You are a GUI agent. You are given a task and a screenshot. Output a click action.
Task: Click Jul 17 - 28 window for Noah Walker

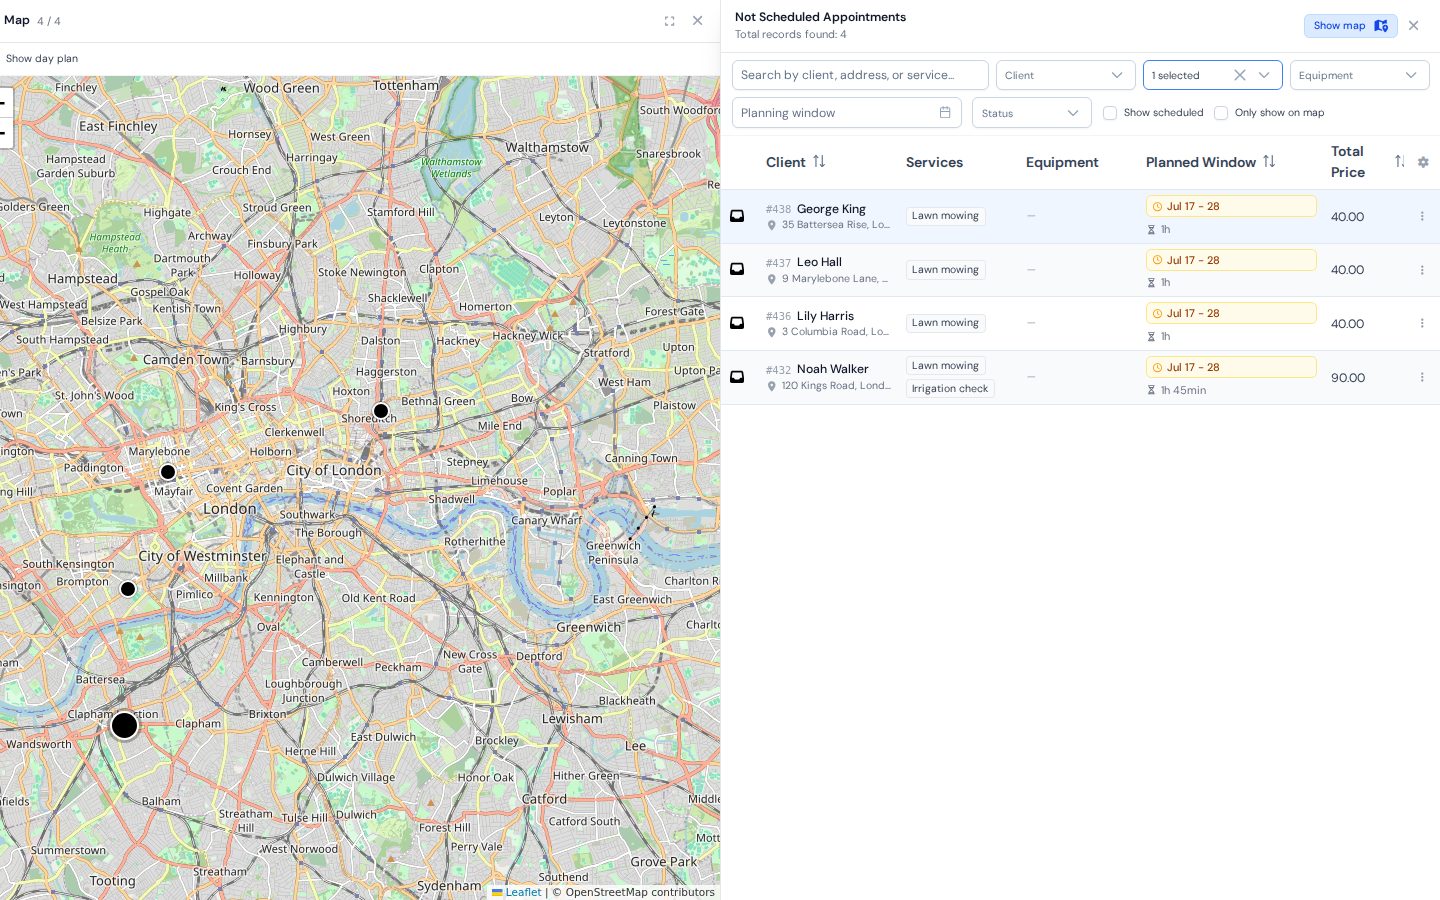[x=1231, y=367]
